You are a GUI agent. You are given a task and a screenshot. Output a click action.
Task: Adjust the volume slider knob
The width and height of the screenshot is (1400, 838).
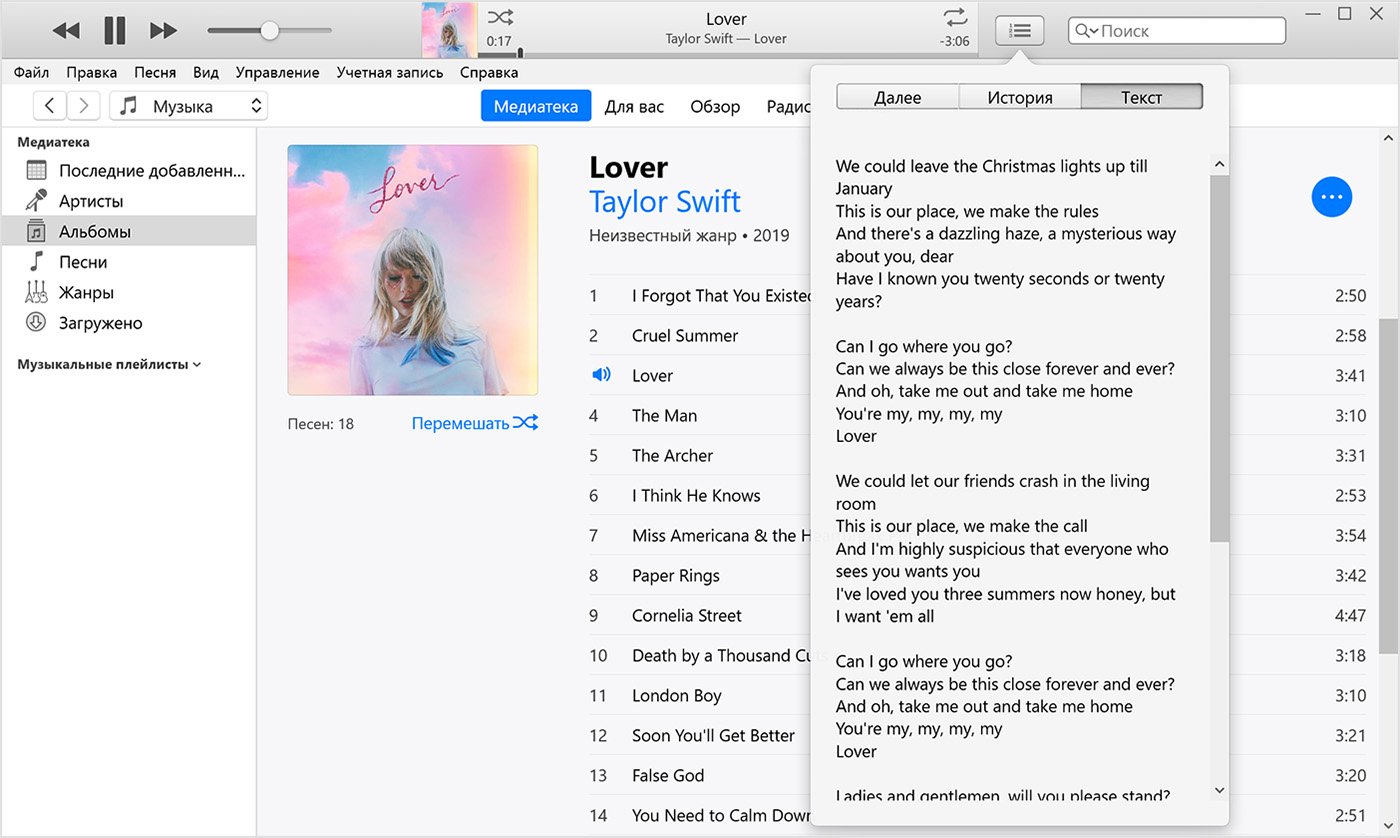click(269, 31)
